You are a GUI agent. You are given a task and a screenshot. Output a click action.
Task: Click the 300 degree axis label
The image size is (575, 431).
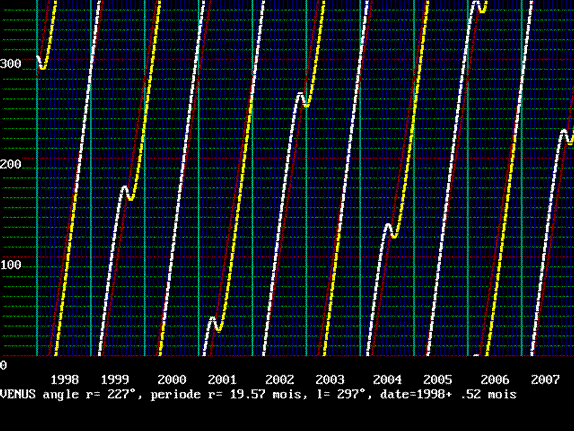click(11, 64)
